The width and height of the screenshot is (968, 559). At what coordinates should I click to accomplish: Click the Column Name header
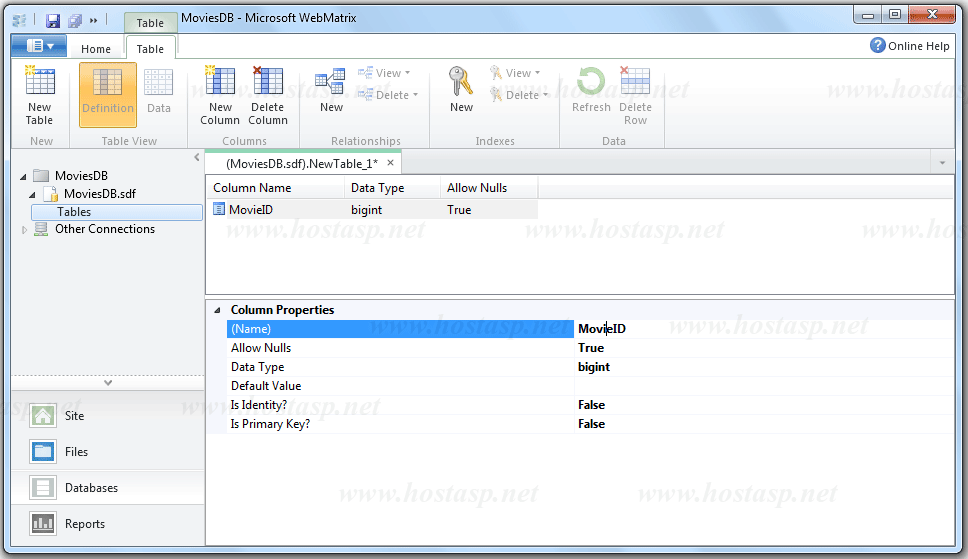click(275, 188)
